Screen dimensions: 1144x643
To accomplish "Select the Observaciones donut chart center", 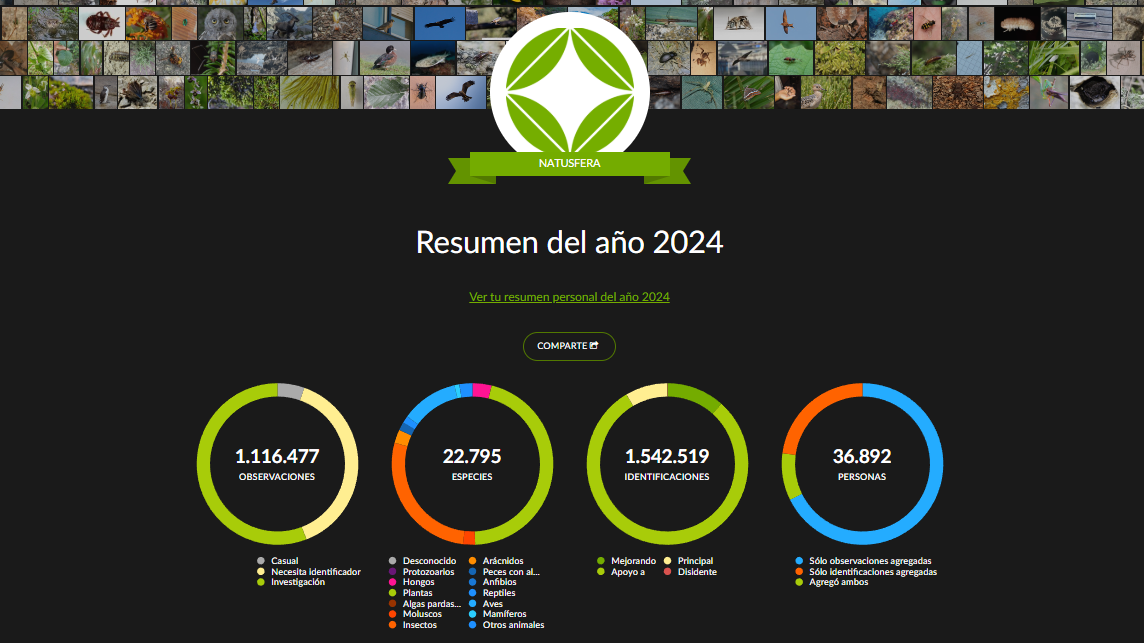I will [x=277, y=464].
